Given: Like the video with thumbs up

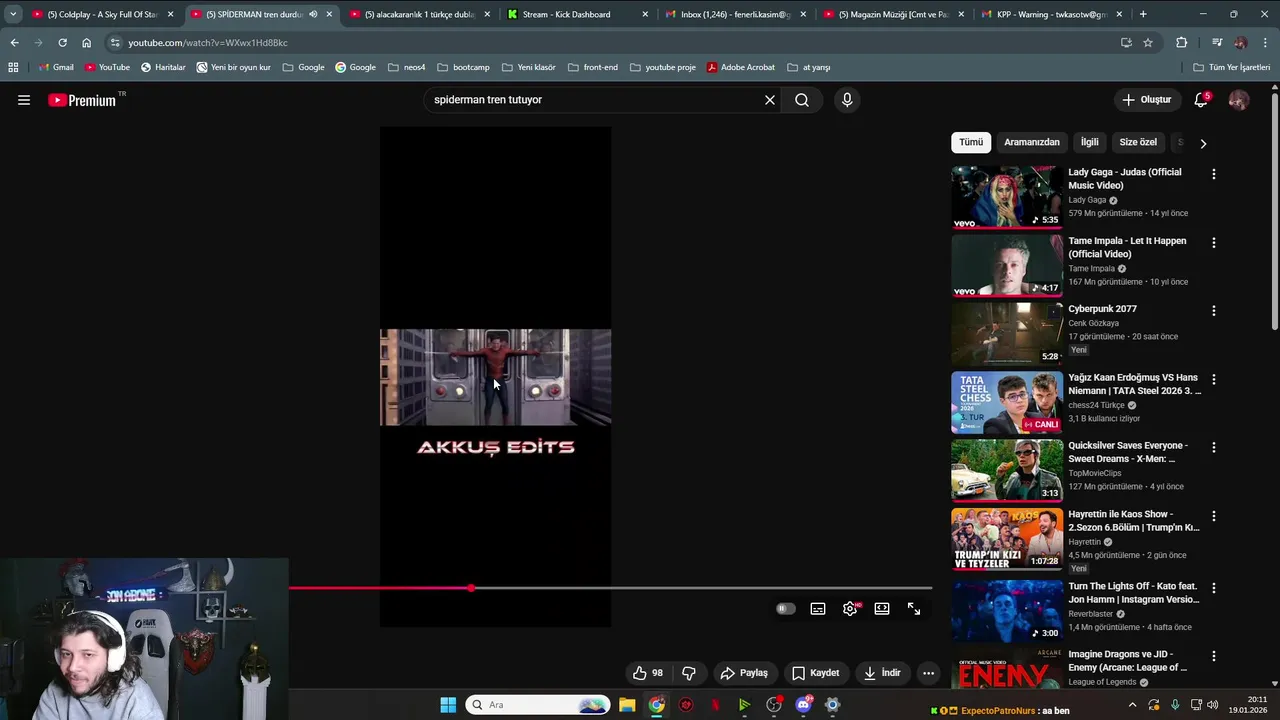Looking at the screenshot, I should [647, 673].
